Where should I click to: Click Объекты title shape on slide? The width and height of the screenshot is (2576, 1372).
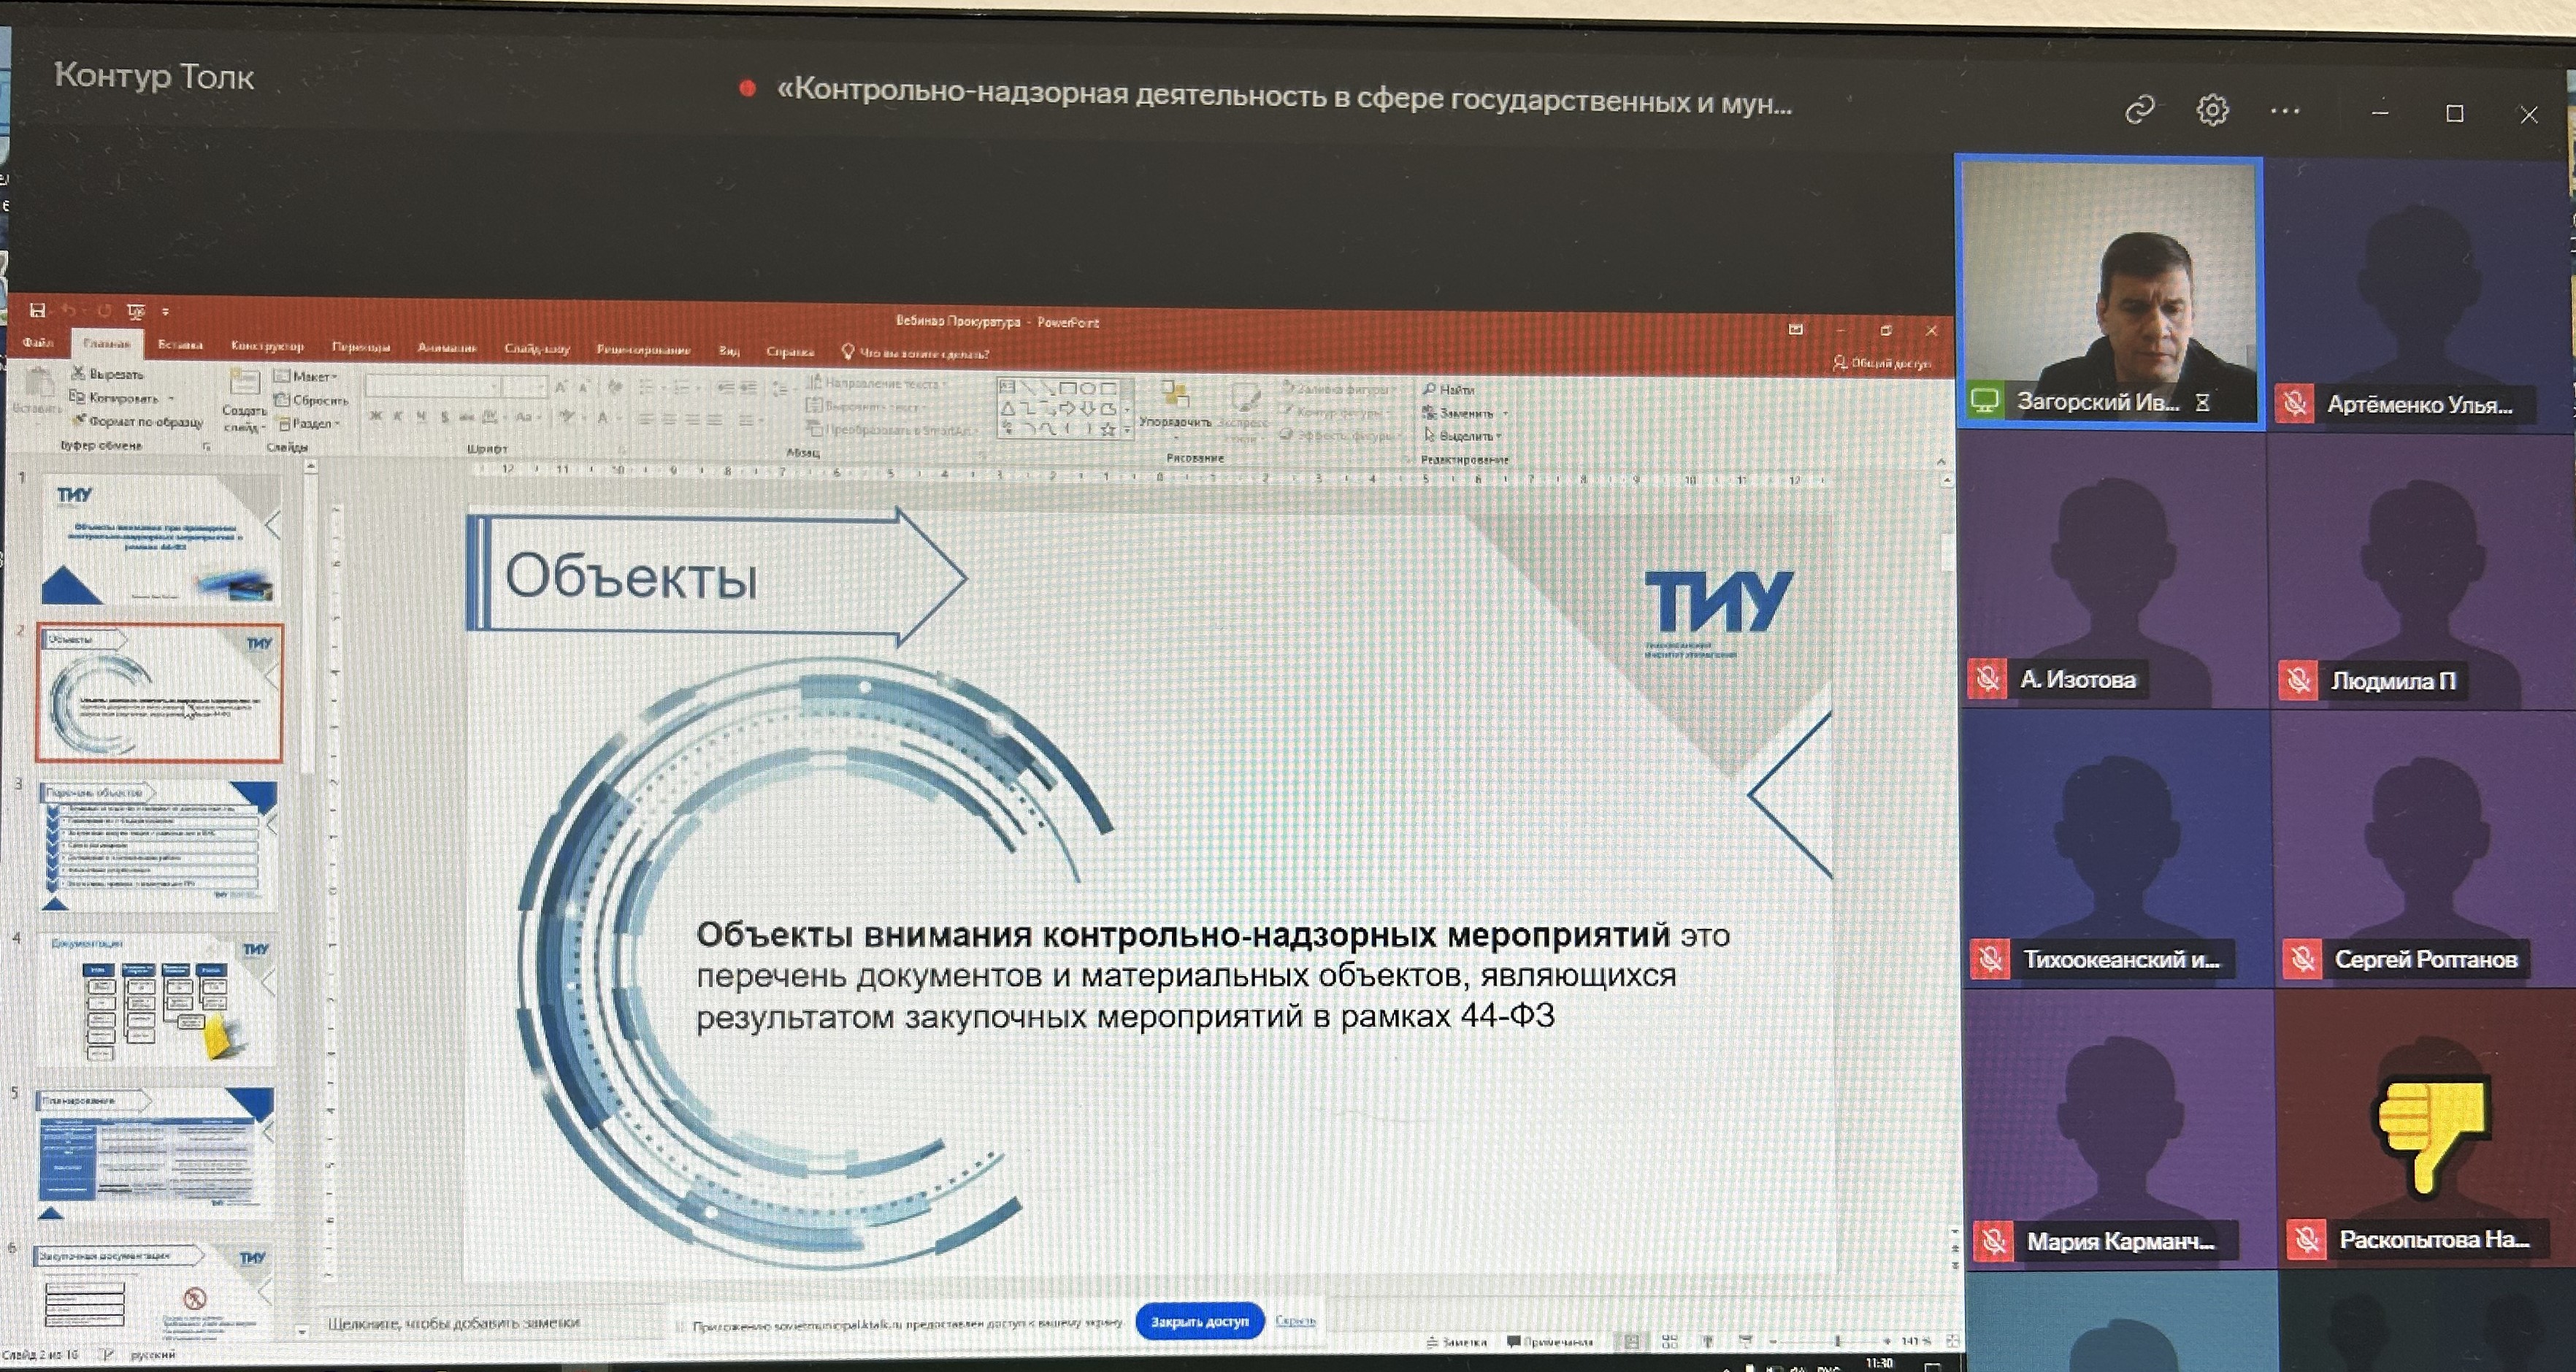(716, 578)
